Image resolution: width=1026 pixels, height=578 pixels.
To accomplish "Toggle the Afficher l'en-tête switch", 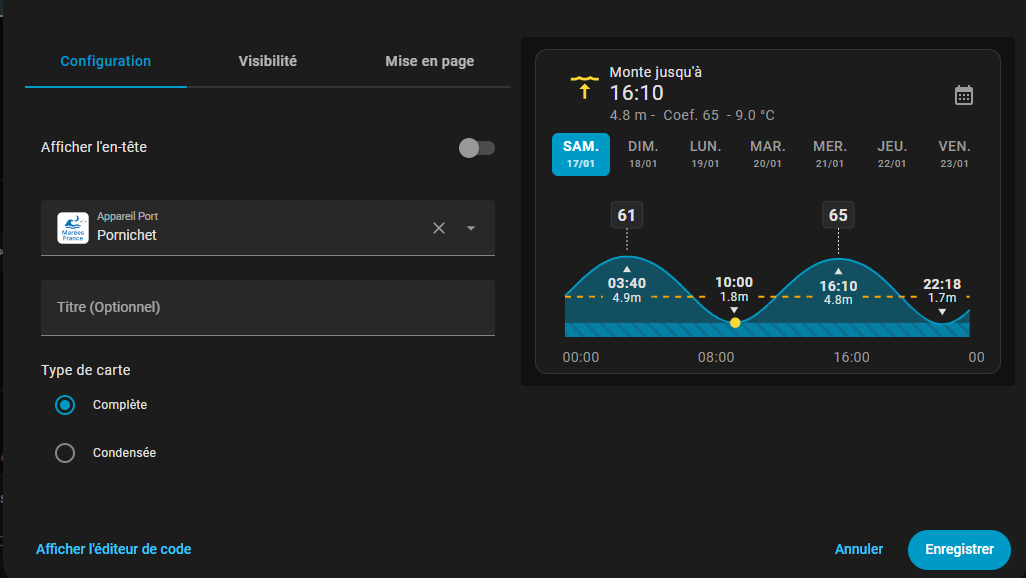I will pyautogui.click(x=476, y=148).
